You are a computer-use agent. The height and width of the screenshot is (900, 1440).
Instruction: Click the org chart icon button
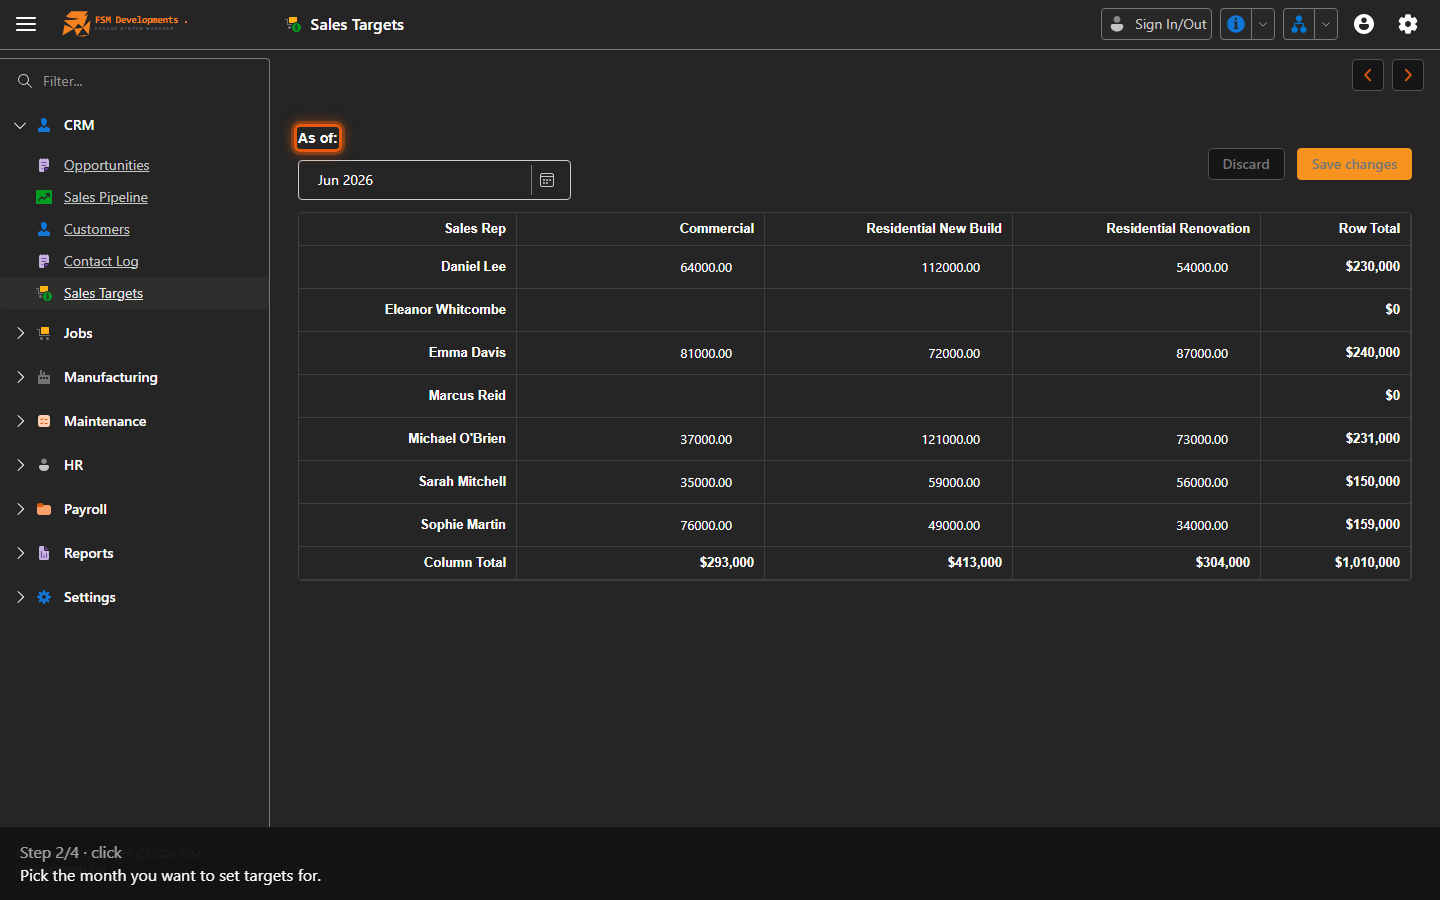tap(1299, 24)
